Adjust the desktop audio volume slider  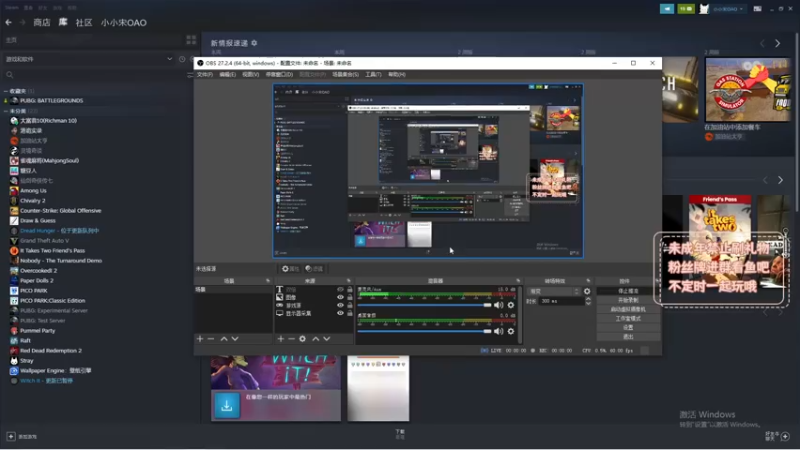point(424,331)
